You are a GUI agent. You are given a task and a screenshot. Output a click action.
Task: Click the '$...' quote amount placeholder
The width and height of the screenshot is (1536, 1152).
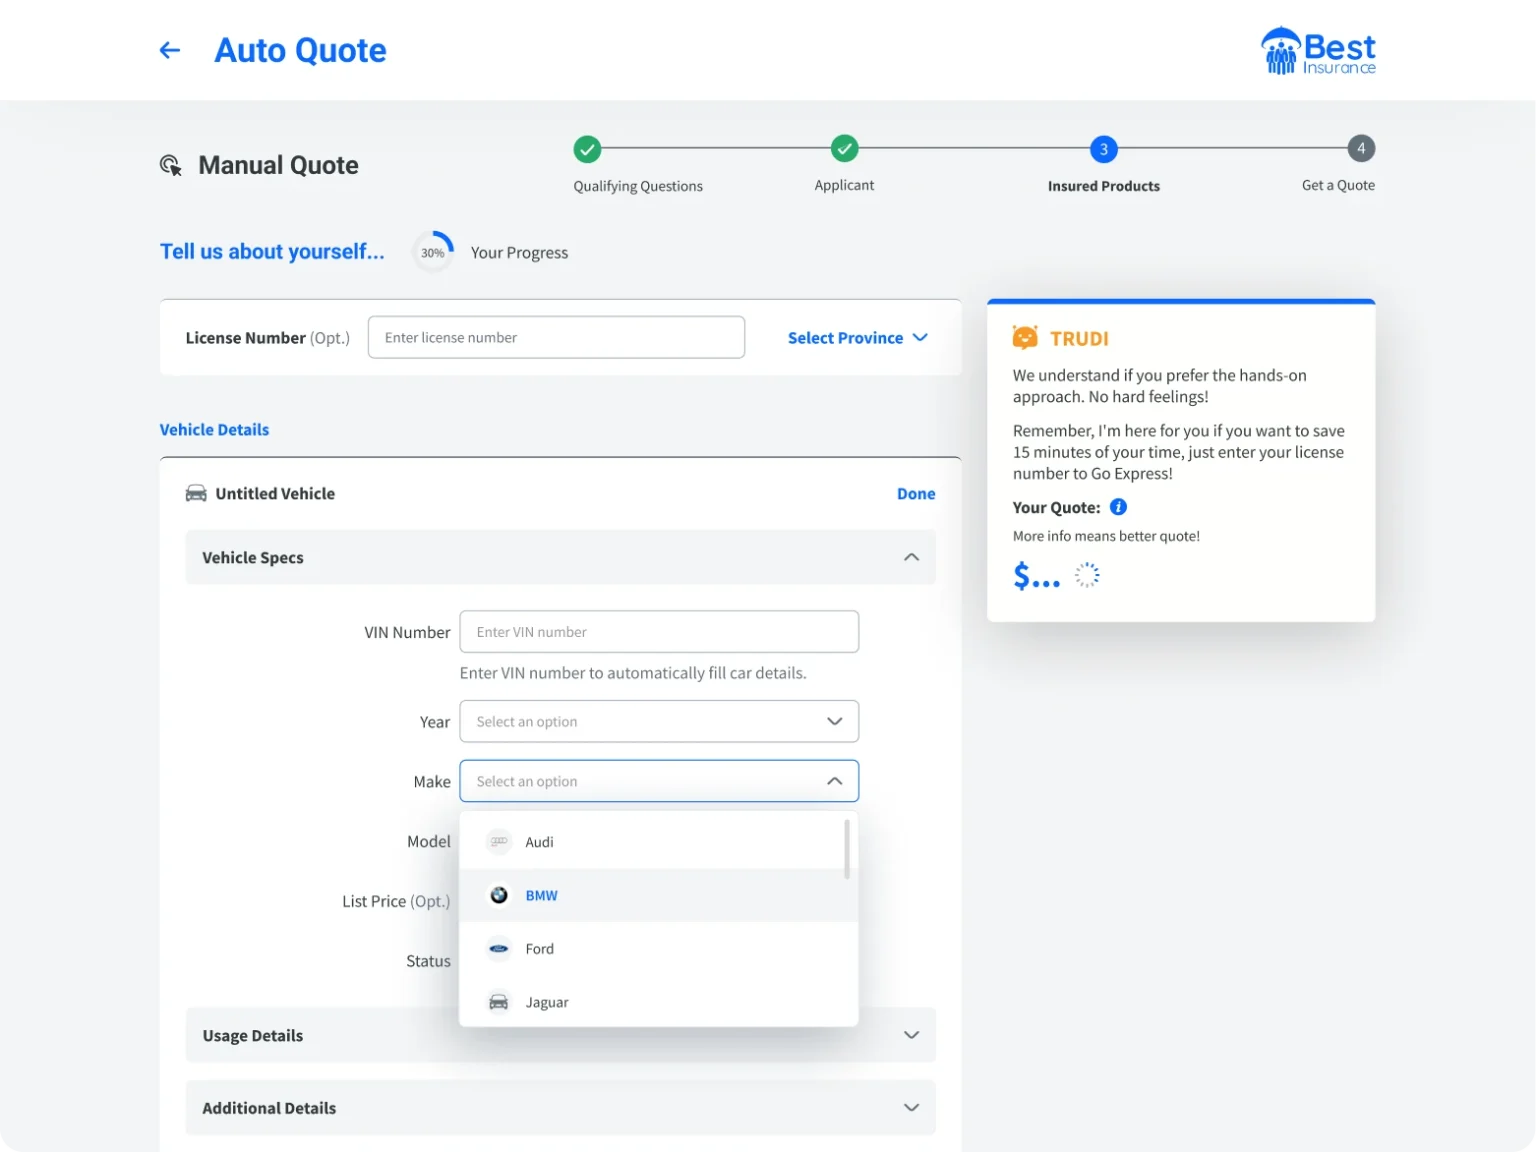point(1036,576)
